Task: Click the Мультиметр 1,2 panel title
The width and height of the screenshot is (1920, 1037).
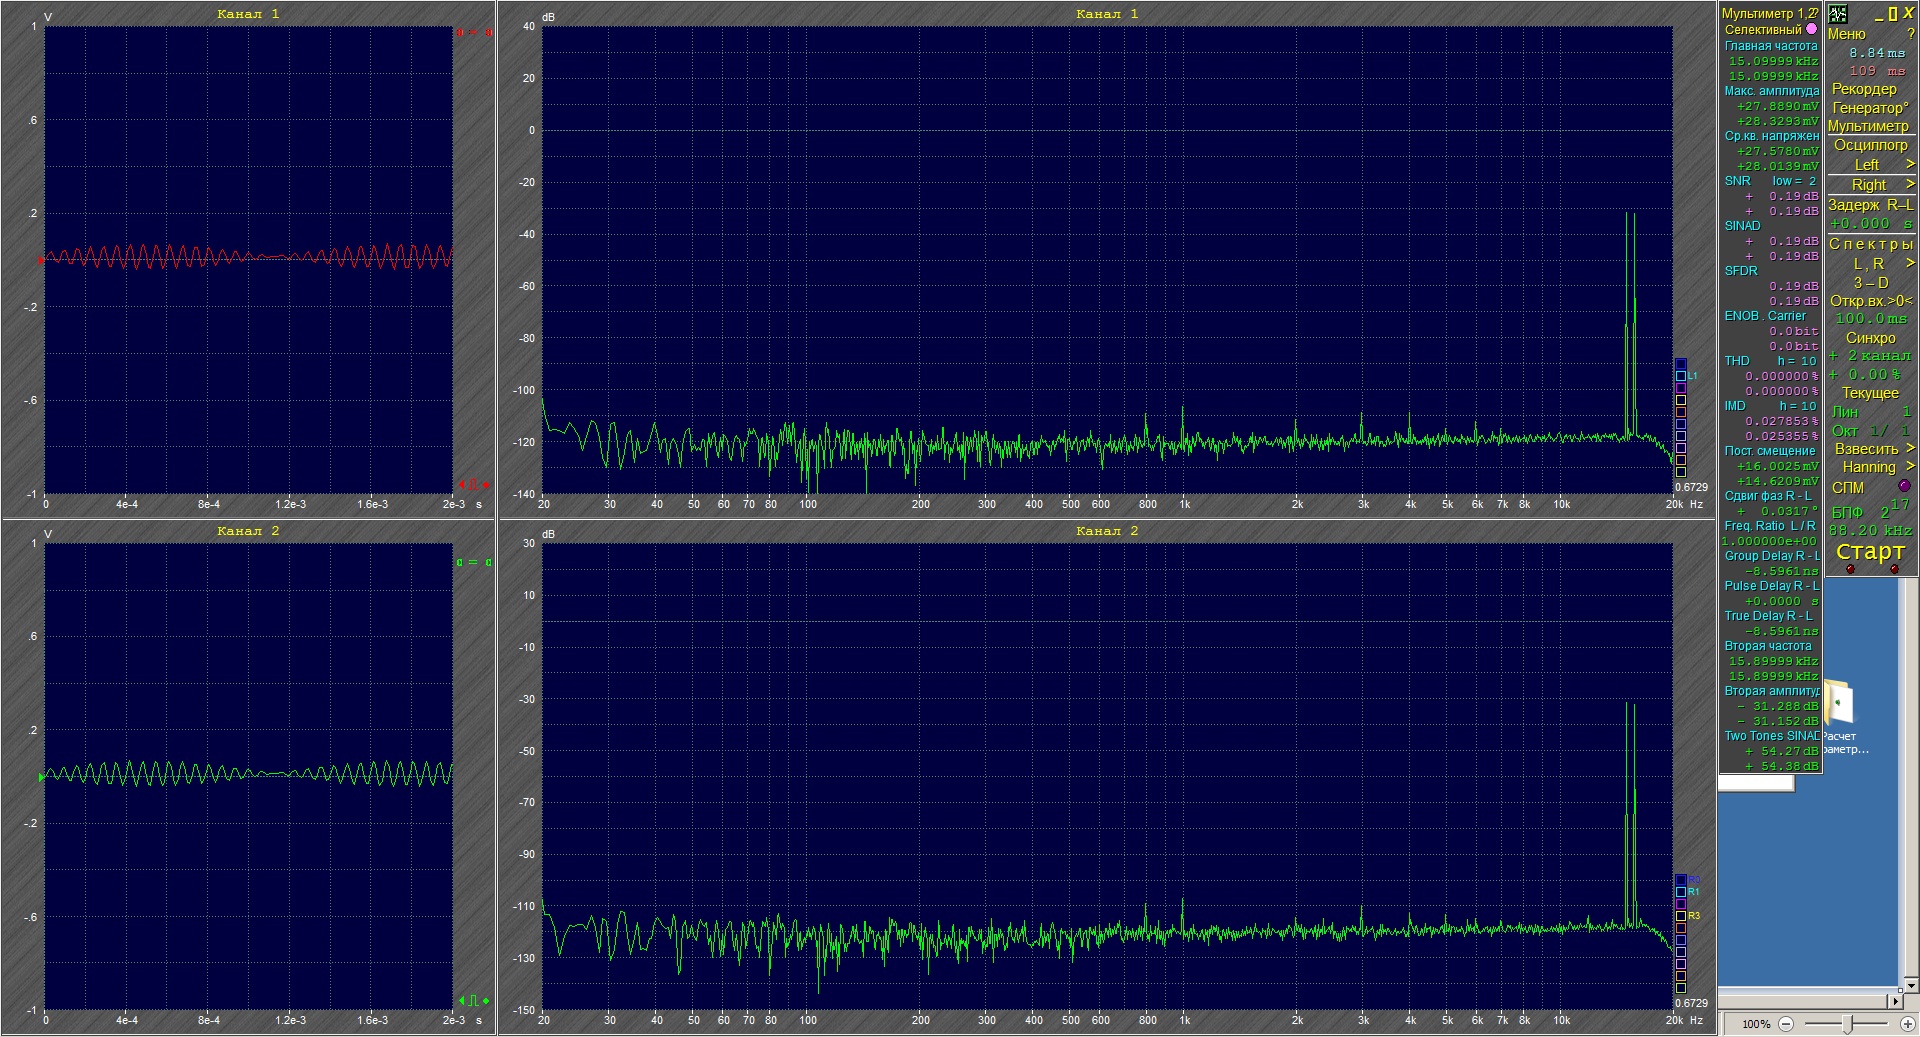Action: tap(1769, 14)
